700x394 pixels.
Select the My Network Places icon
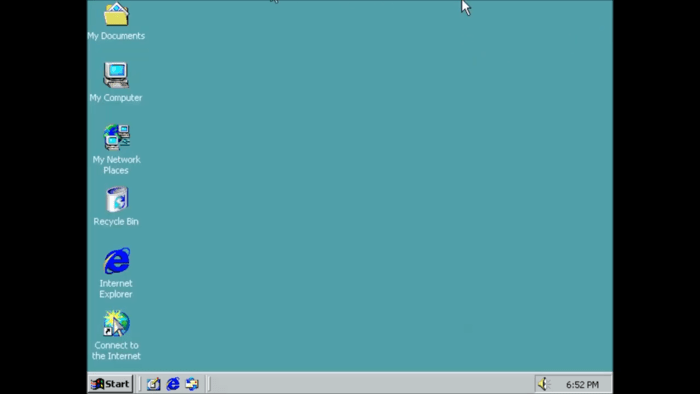coord(117,137)
